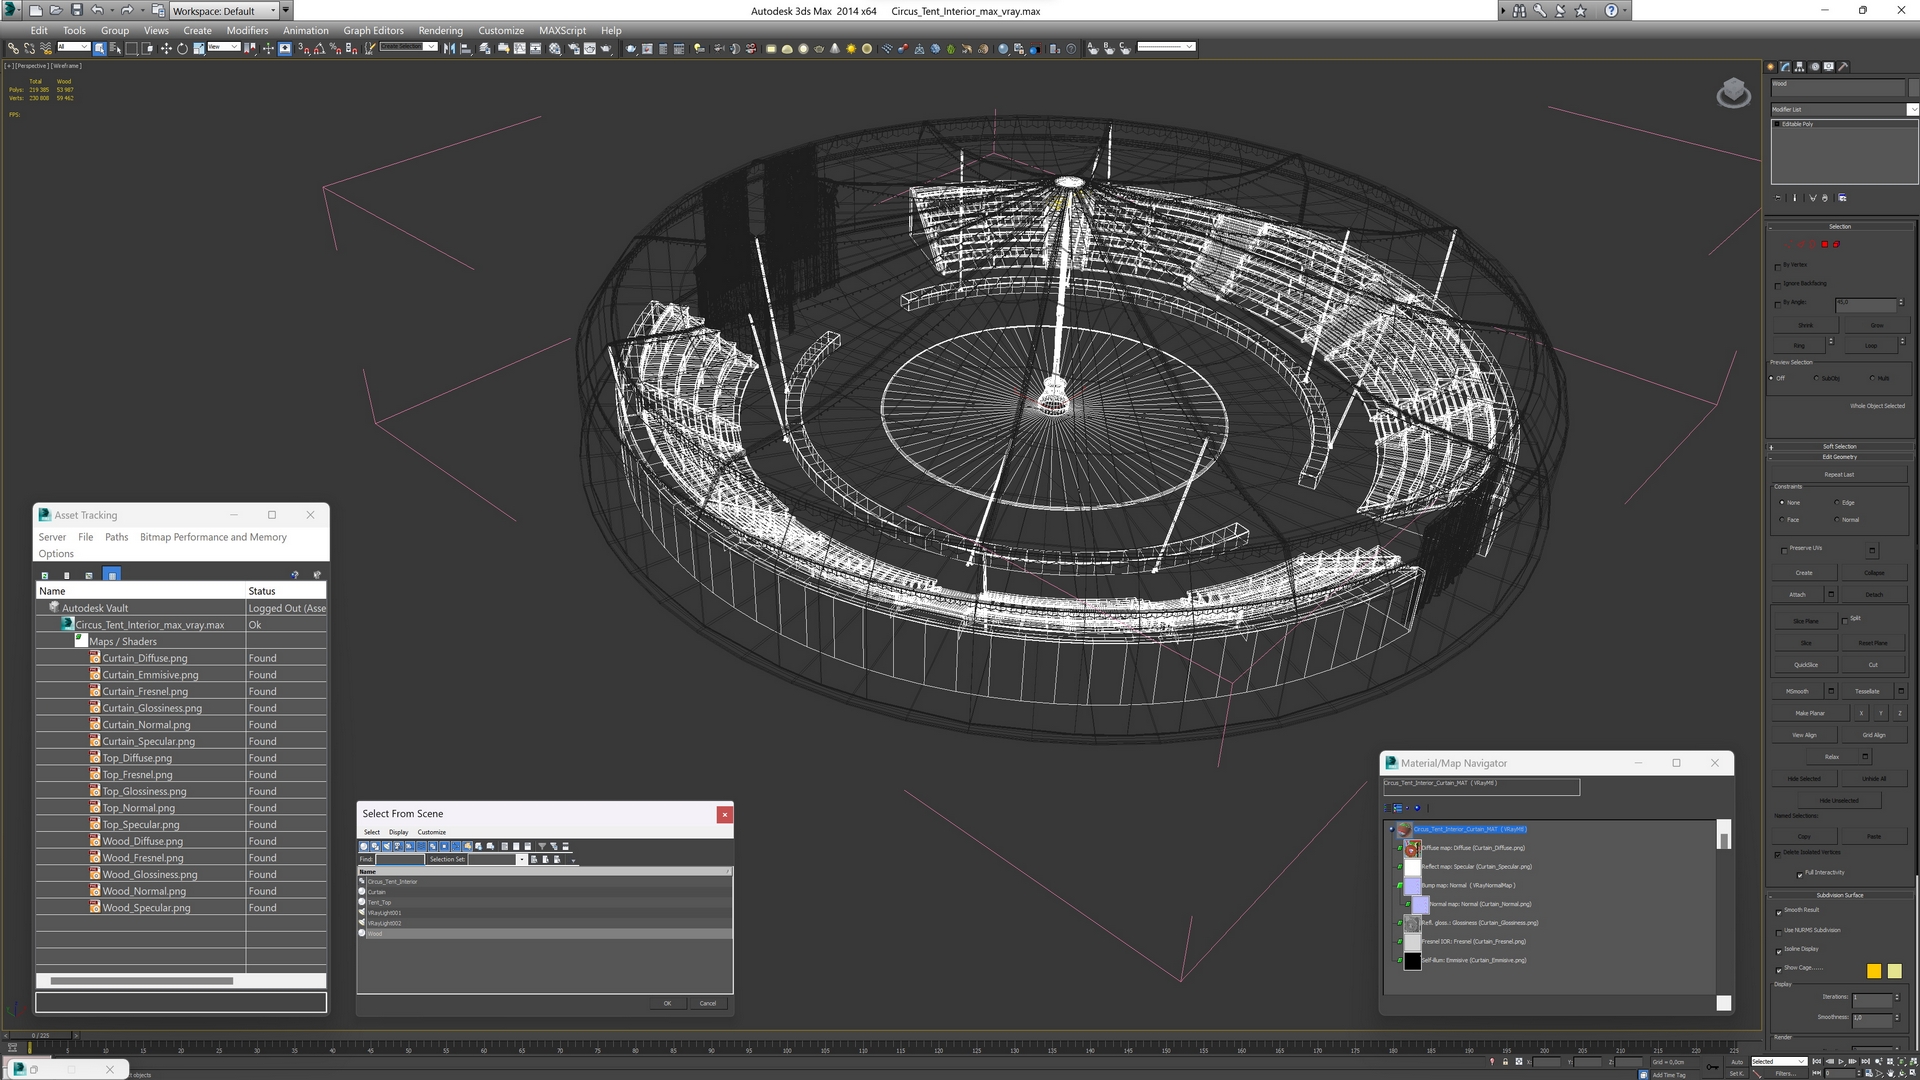
Task: Activate the Select Object tool
Action: (x=100, y=48)
